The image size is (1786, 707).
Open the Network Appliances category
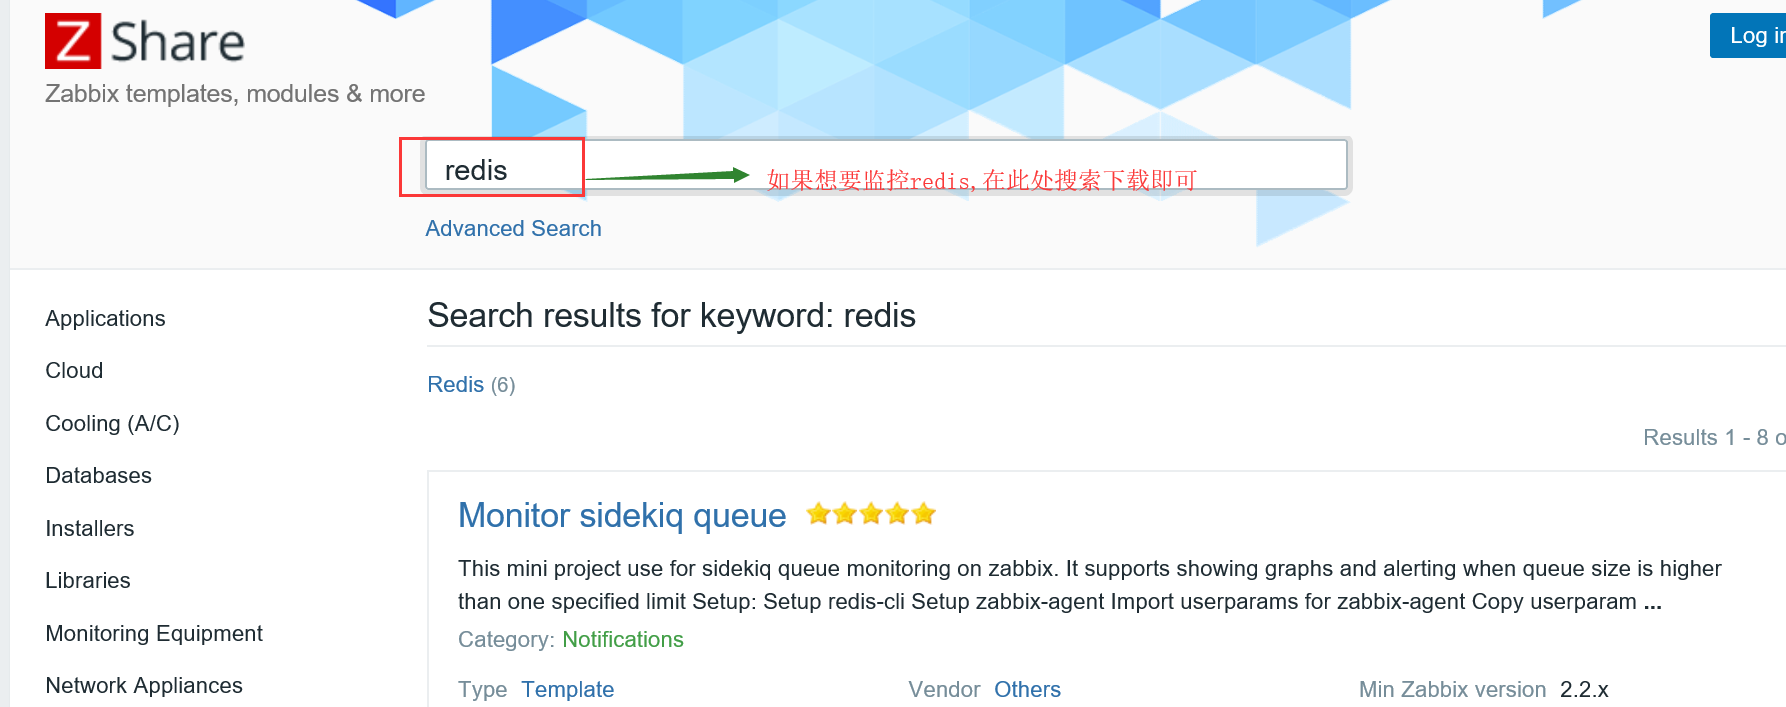click(x=144, y=686)
